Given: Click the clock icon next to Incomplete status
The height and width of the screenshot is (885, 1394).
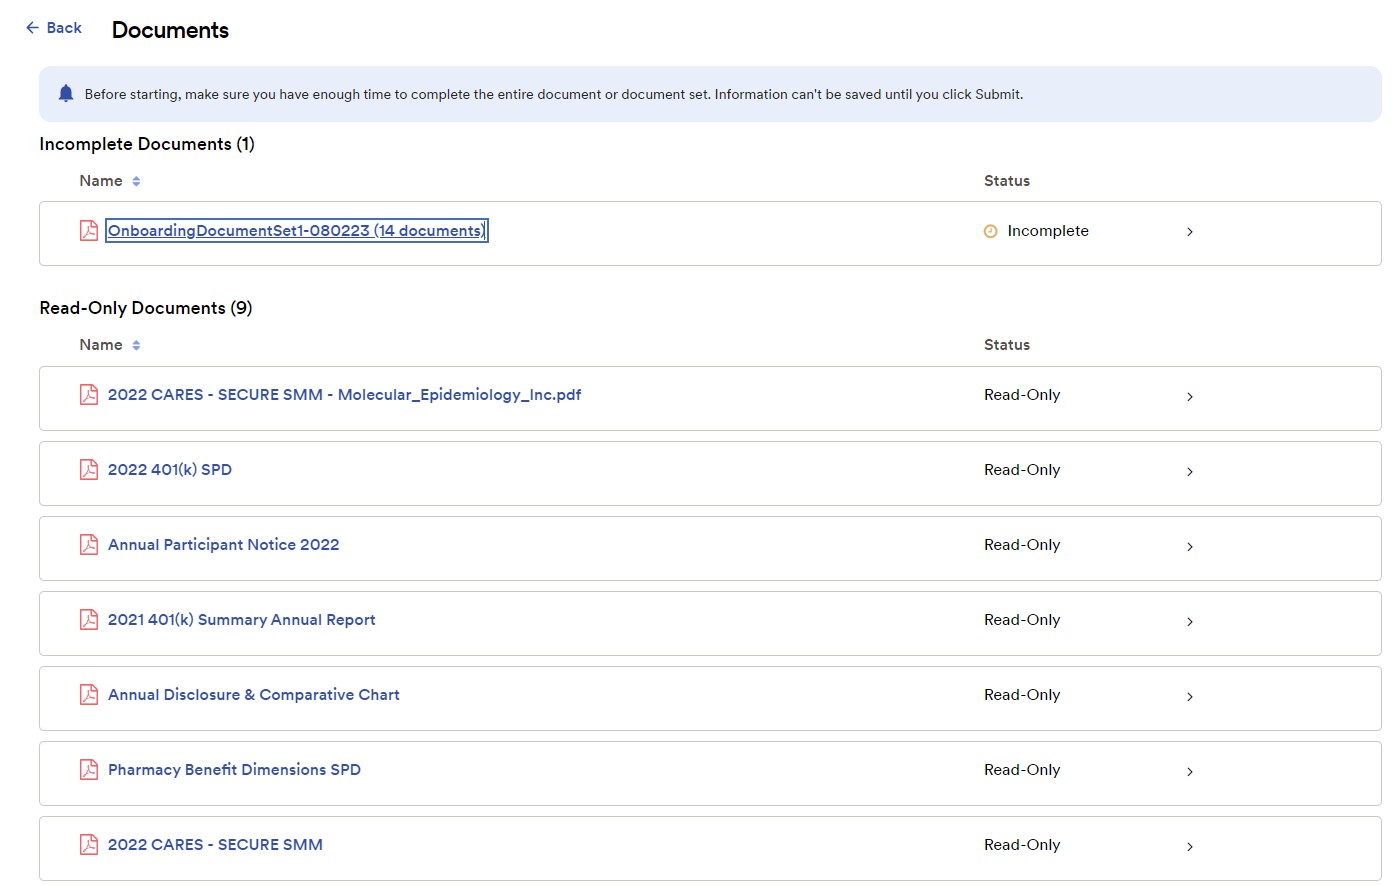Looking at the screenshot, I should coord(990,230).
